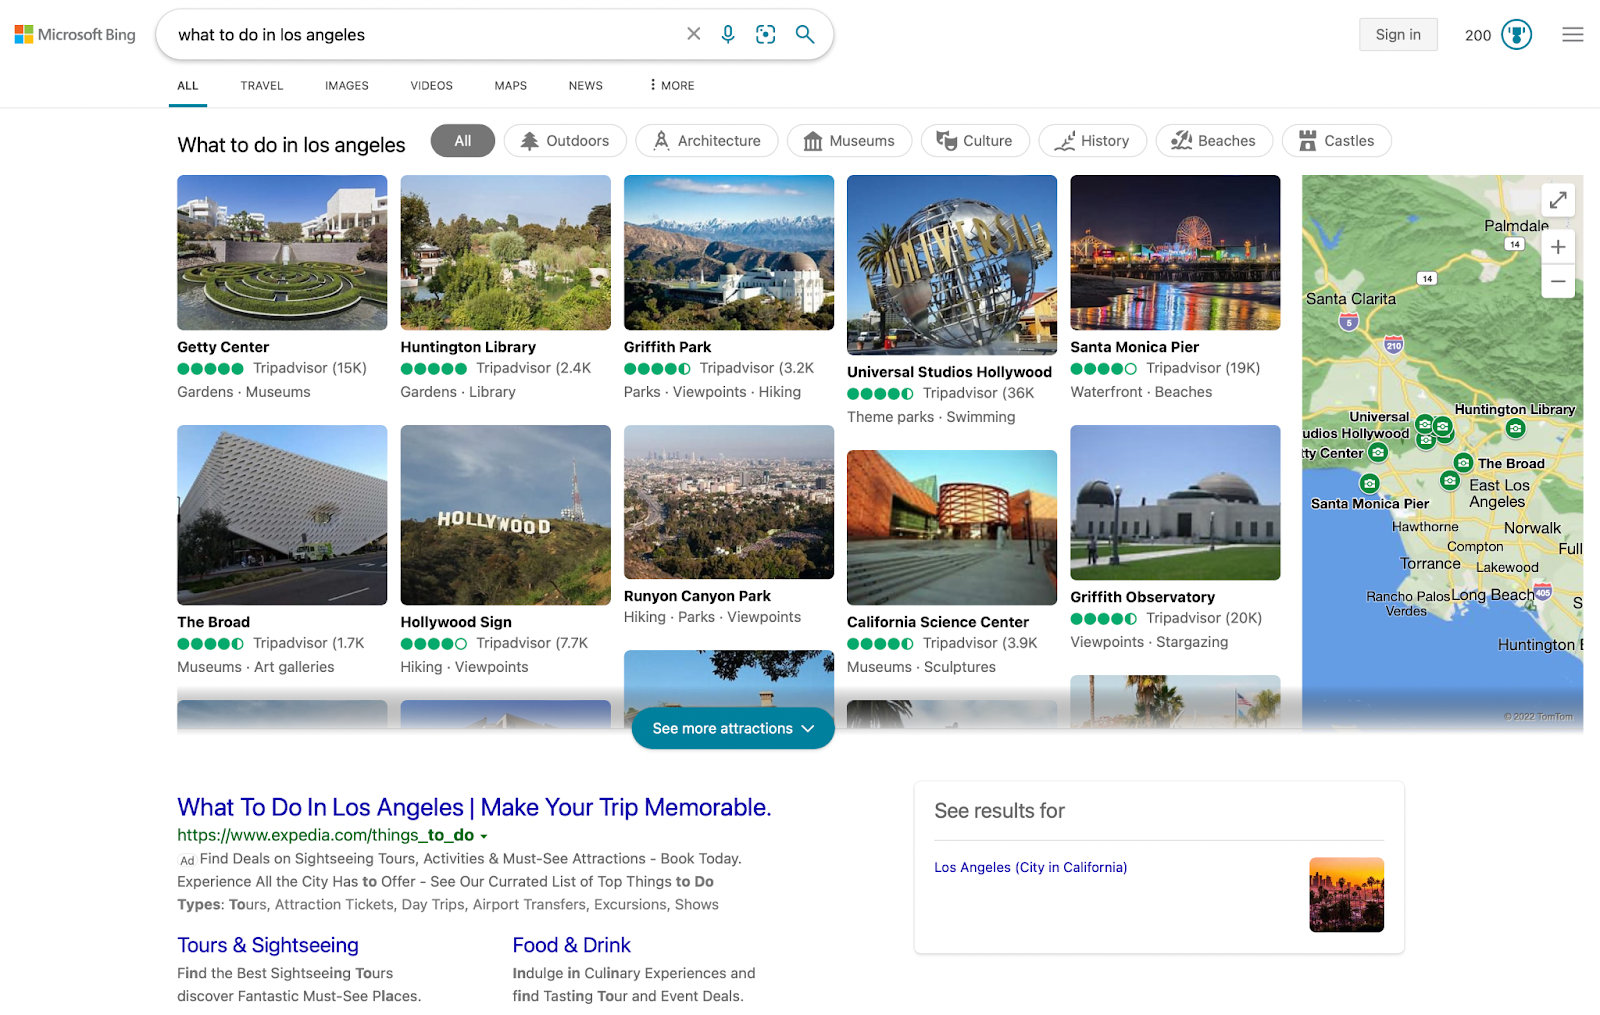Image resolution: width=1600 pixels, height=1015 pixels.
Task: Expand See more attractions
Action: (733, 728)
